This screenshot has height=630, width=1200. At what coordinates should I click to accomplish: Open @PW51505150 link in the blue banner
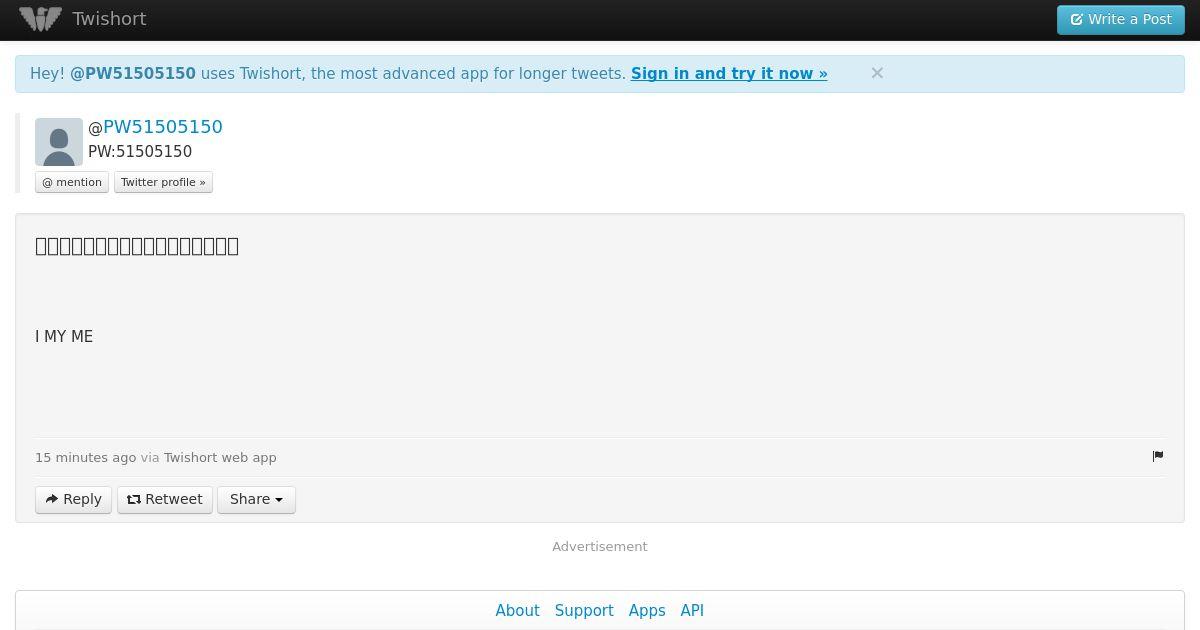[133, 74]
